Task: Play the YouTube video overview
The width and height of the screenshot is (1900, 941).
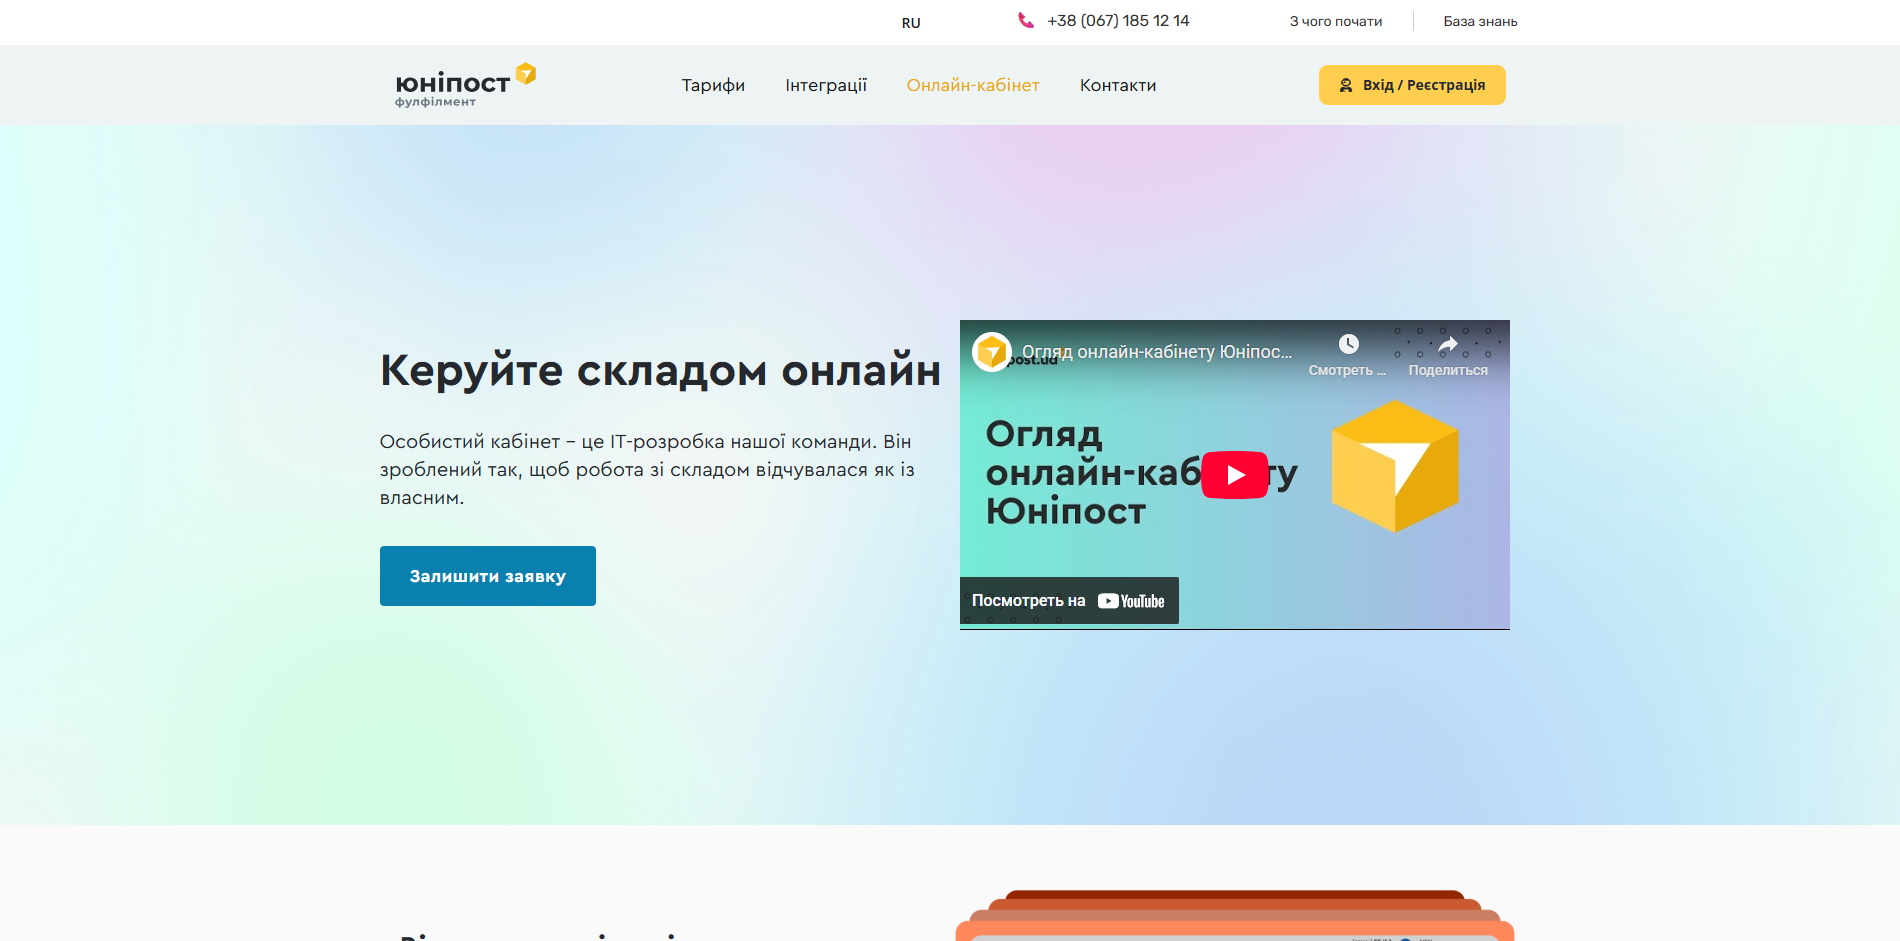Action: click(1234, 475)
